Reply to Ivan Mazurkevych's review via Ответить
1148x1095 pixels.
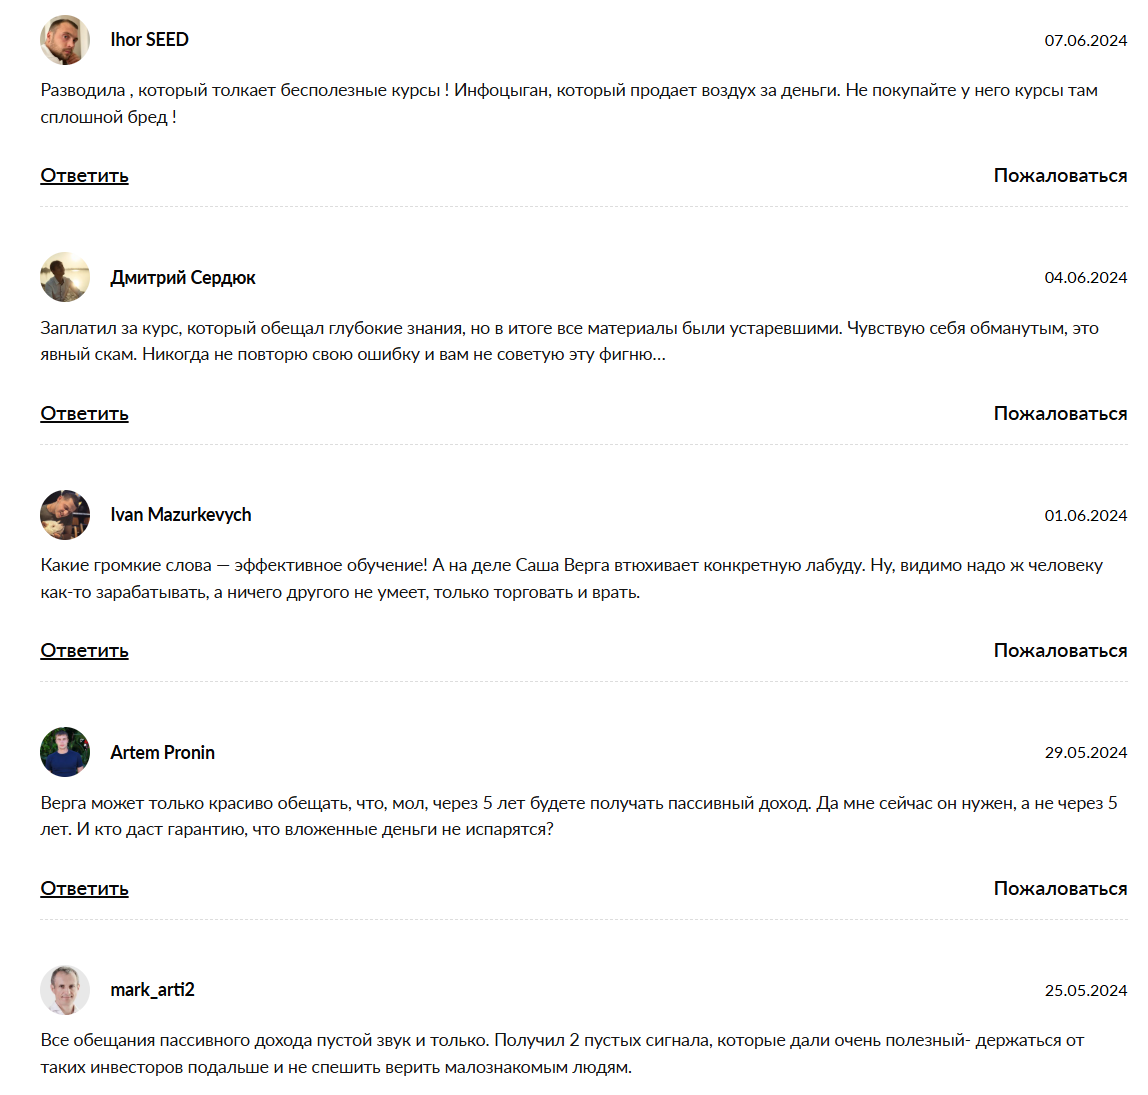click(85, 651)
